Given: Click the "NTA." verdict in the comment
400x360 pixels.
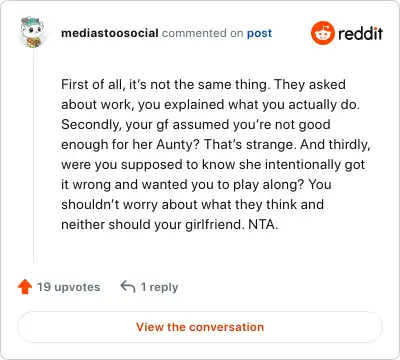Looking at the screenshot, I should tap(263, 224).
